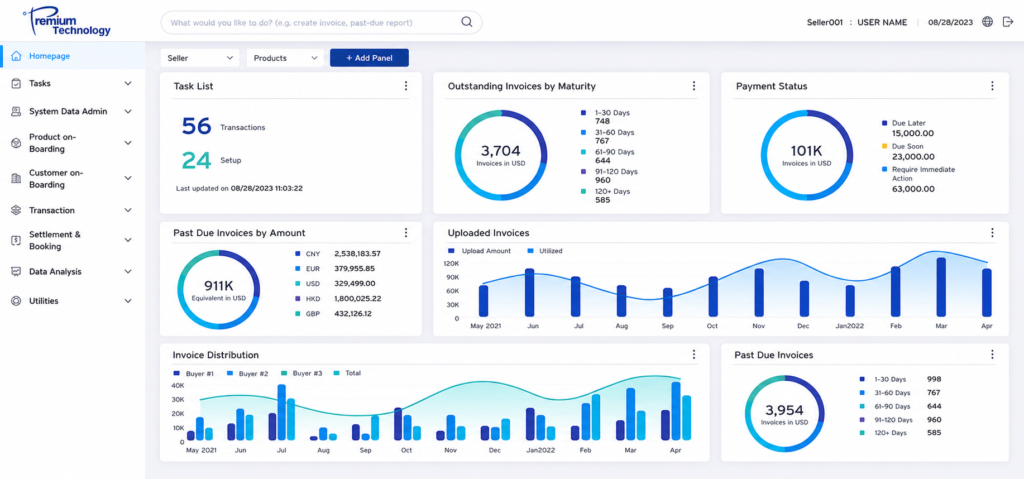Toggle the Utilized legend series
The height and width of the screenshot is (479, 1024).
tap(545, 250)
